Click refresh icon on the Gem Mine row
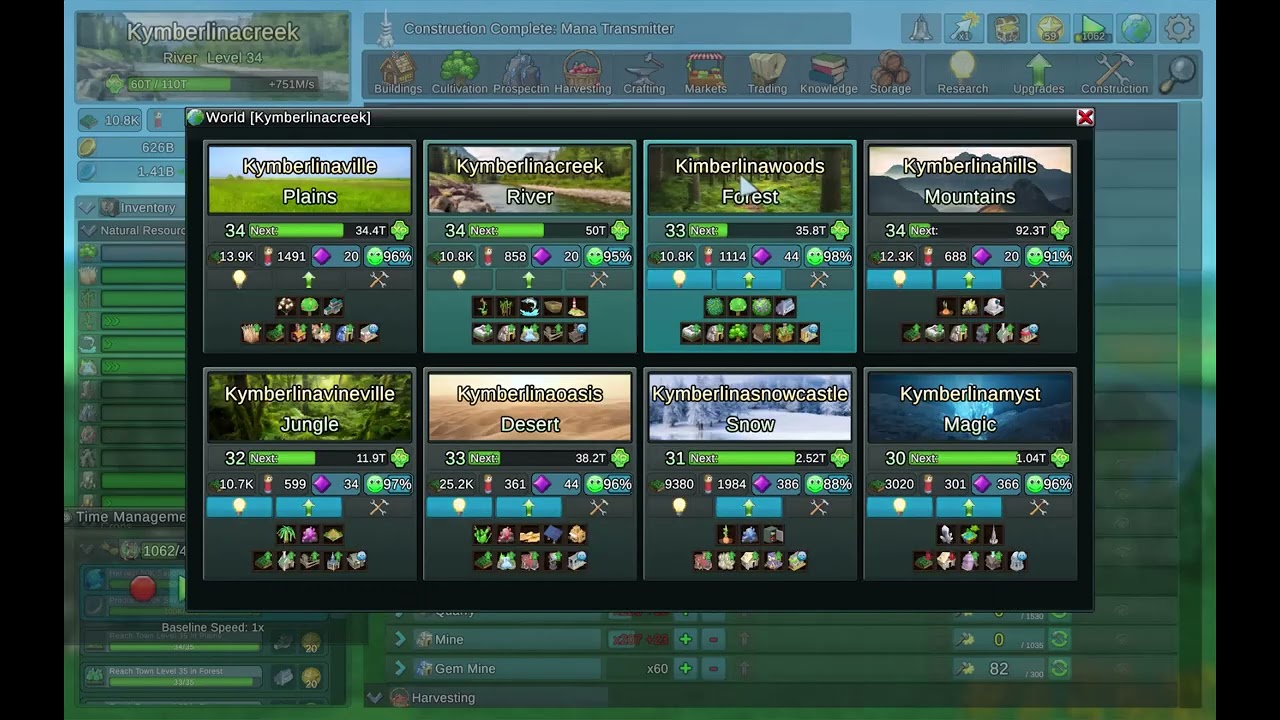Screen dimensions: 1280x720 (1058, 668)
